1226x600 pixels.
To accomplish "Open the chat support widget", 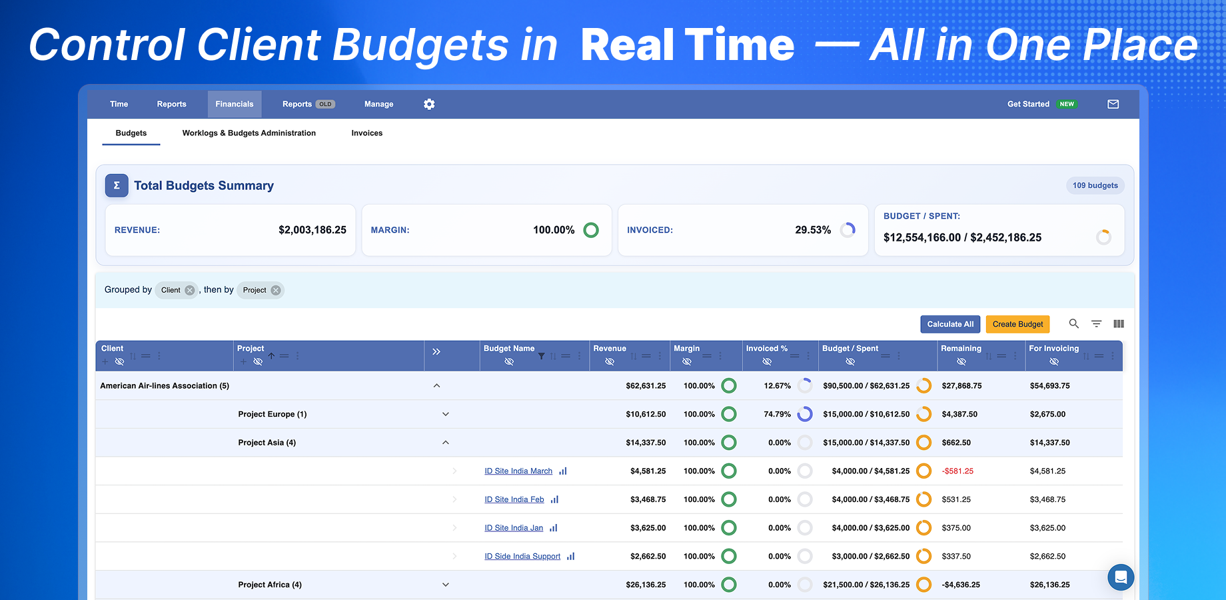I will tap(1121, 577).
